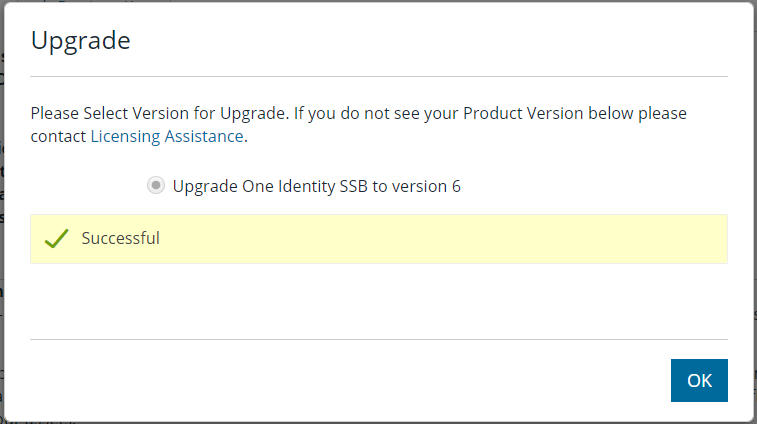Click the divider line above the OK button

(x=378, y=339)
